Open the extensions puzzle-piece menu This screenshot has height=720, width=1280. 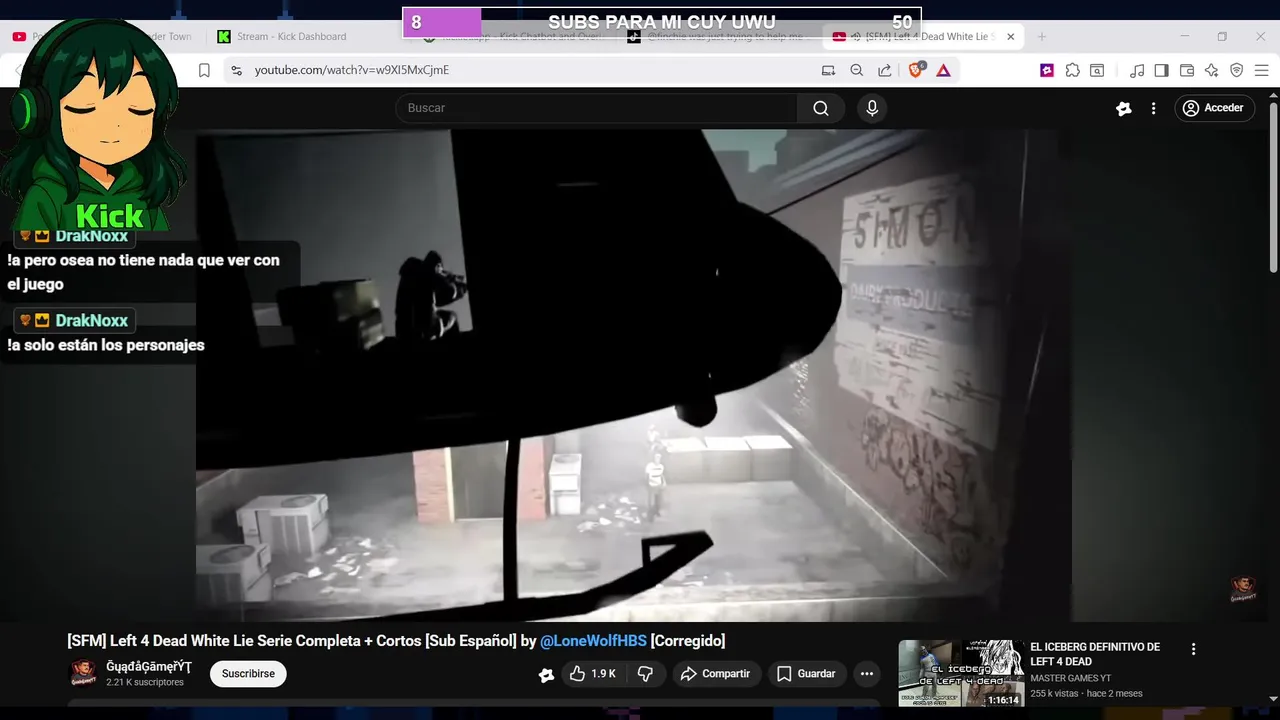coord(1072,70)
